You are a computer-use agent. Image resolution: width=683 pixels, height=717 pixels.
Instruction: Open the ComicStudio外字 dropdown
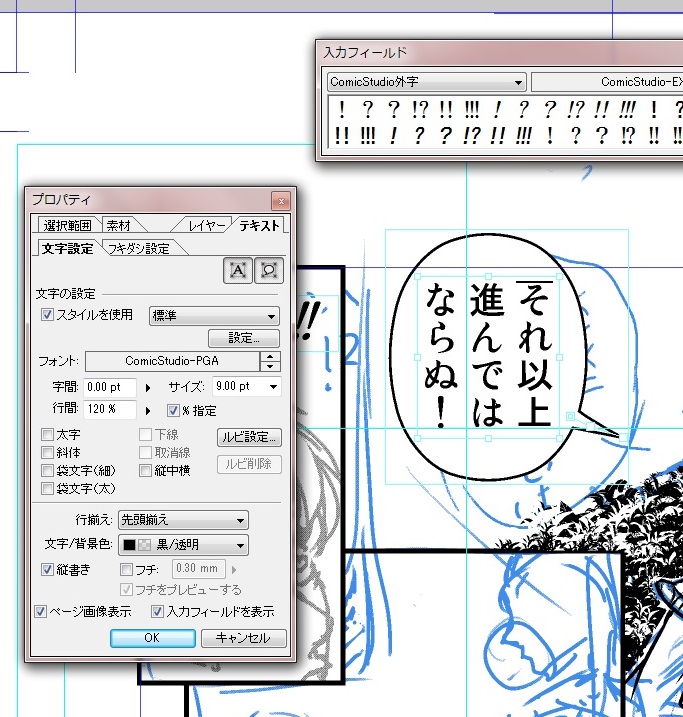[x=427, y=82]
